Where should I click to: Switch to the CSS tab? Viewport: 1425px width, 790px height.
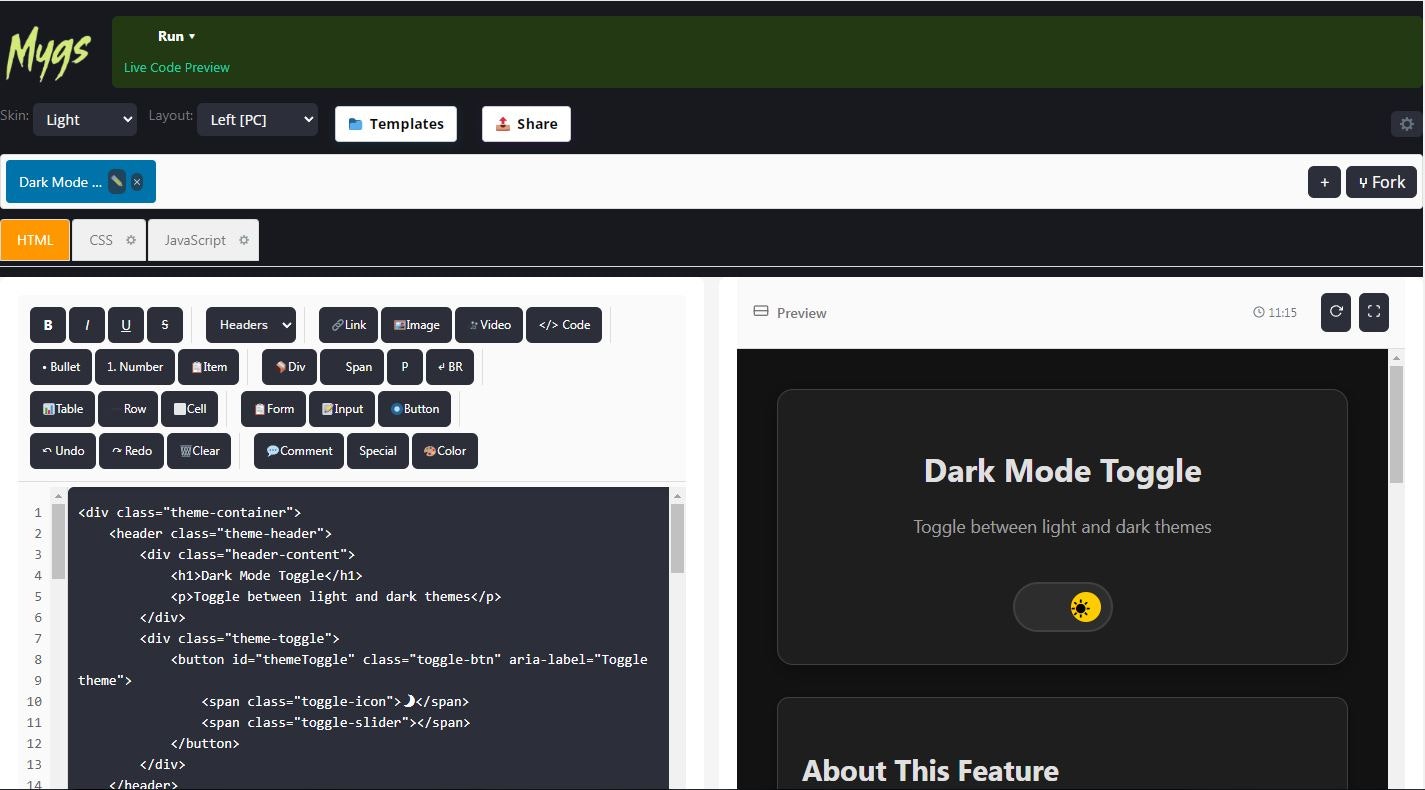[109, 240]
